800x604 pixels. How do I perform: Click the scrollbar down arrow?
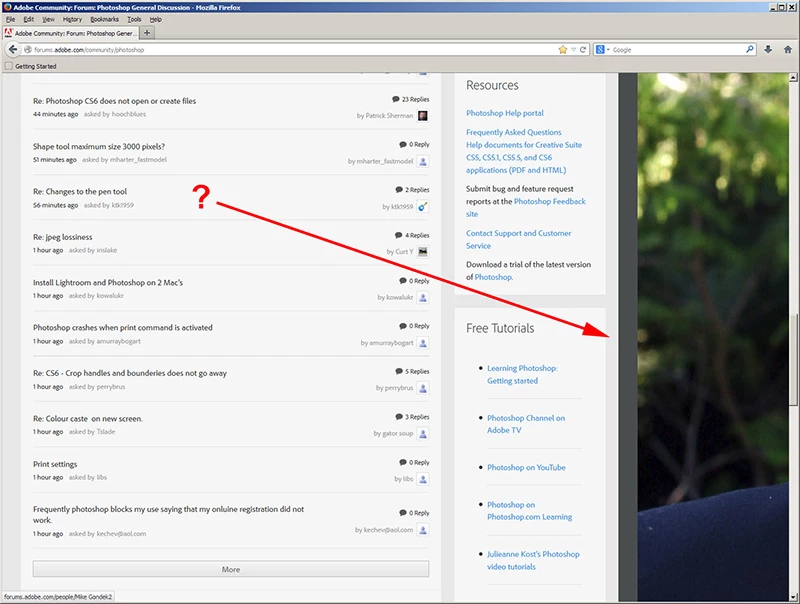[793, 596]
